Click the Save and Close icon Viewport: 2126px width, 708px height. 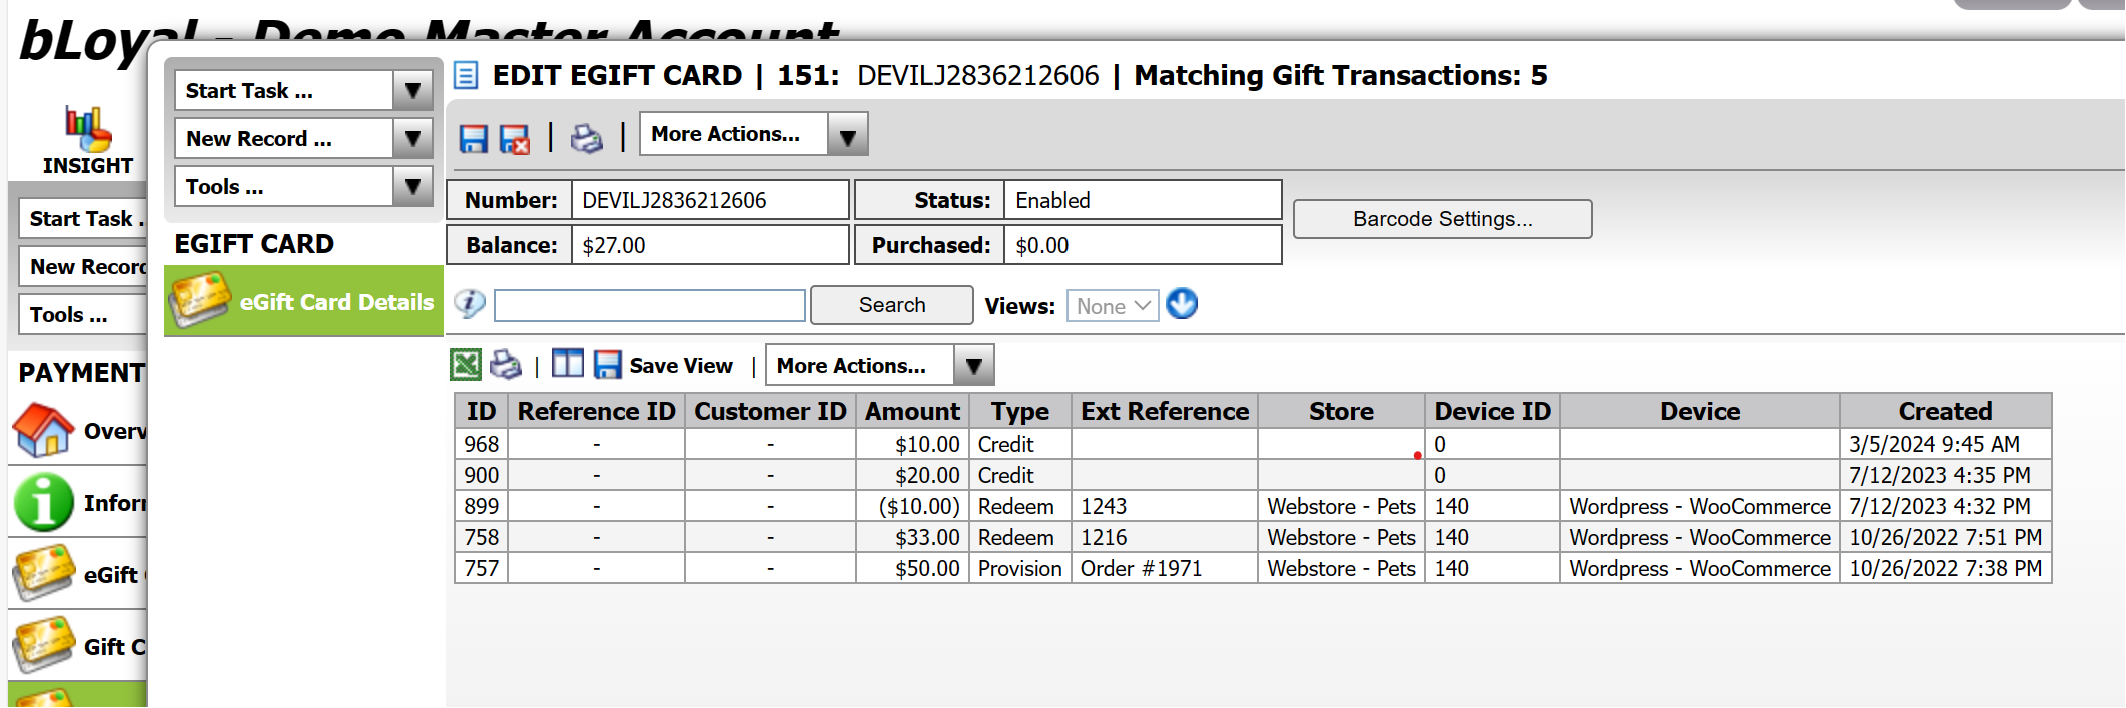[x=515, y=138]
